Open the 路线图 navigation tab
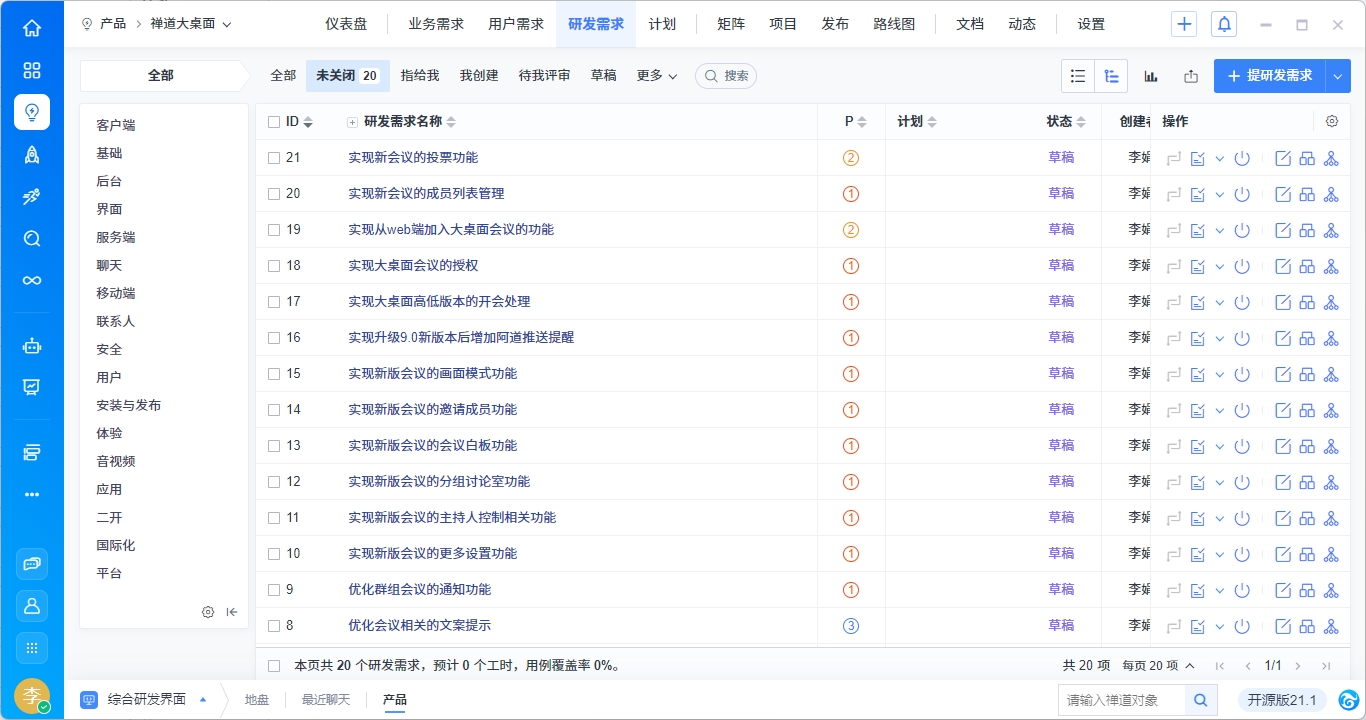Screen dimensions: 1366x720 [x=894, y=24]
